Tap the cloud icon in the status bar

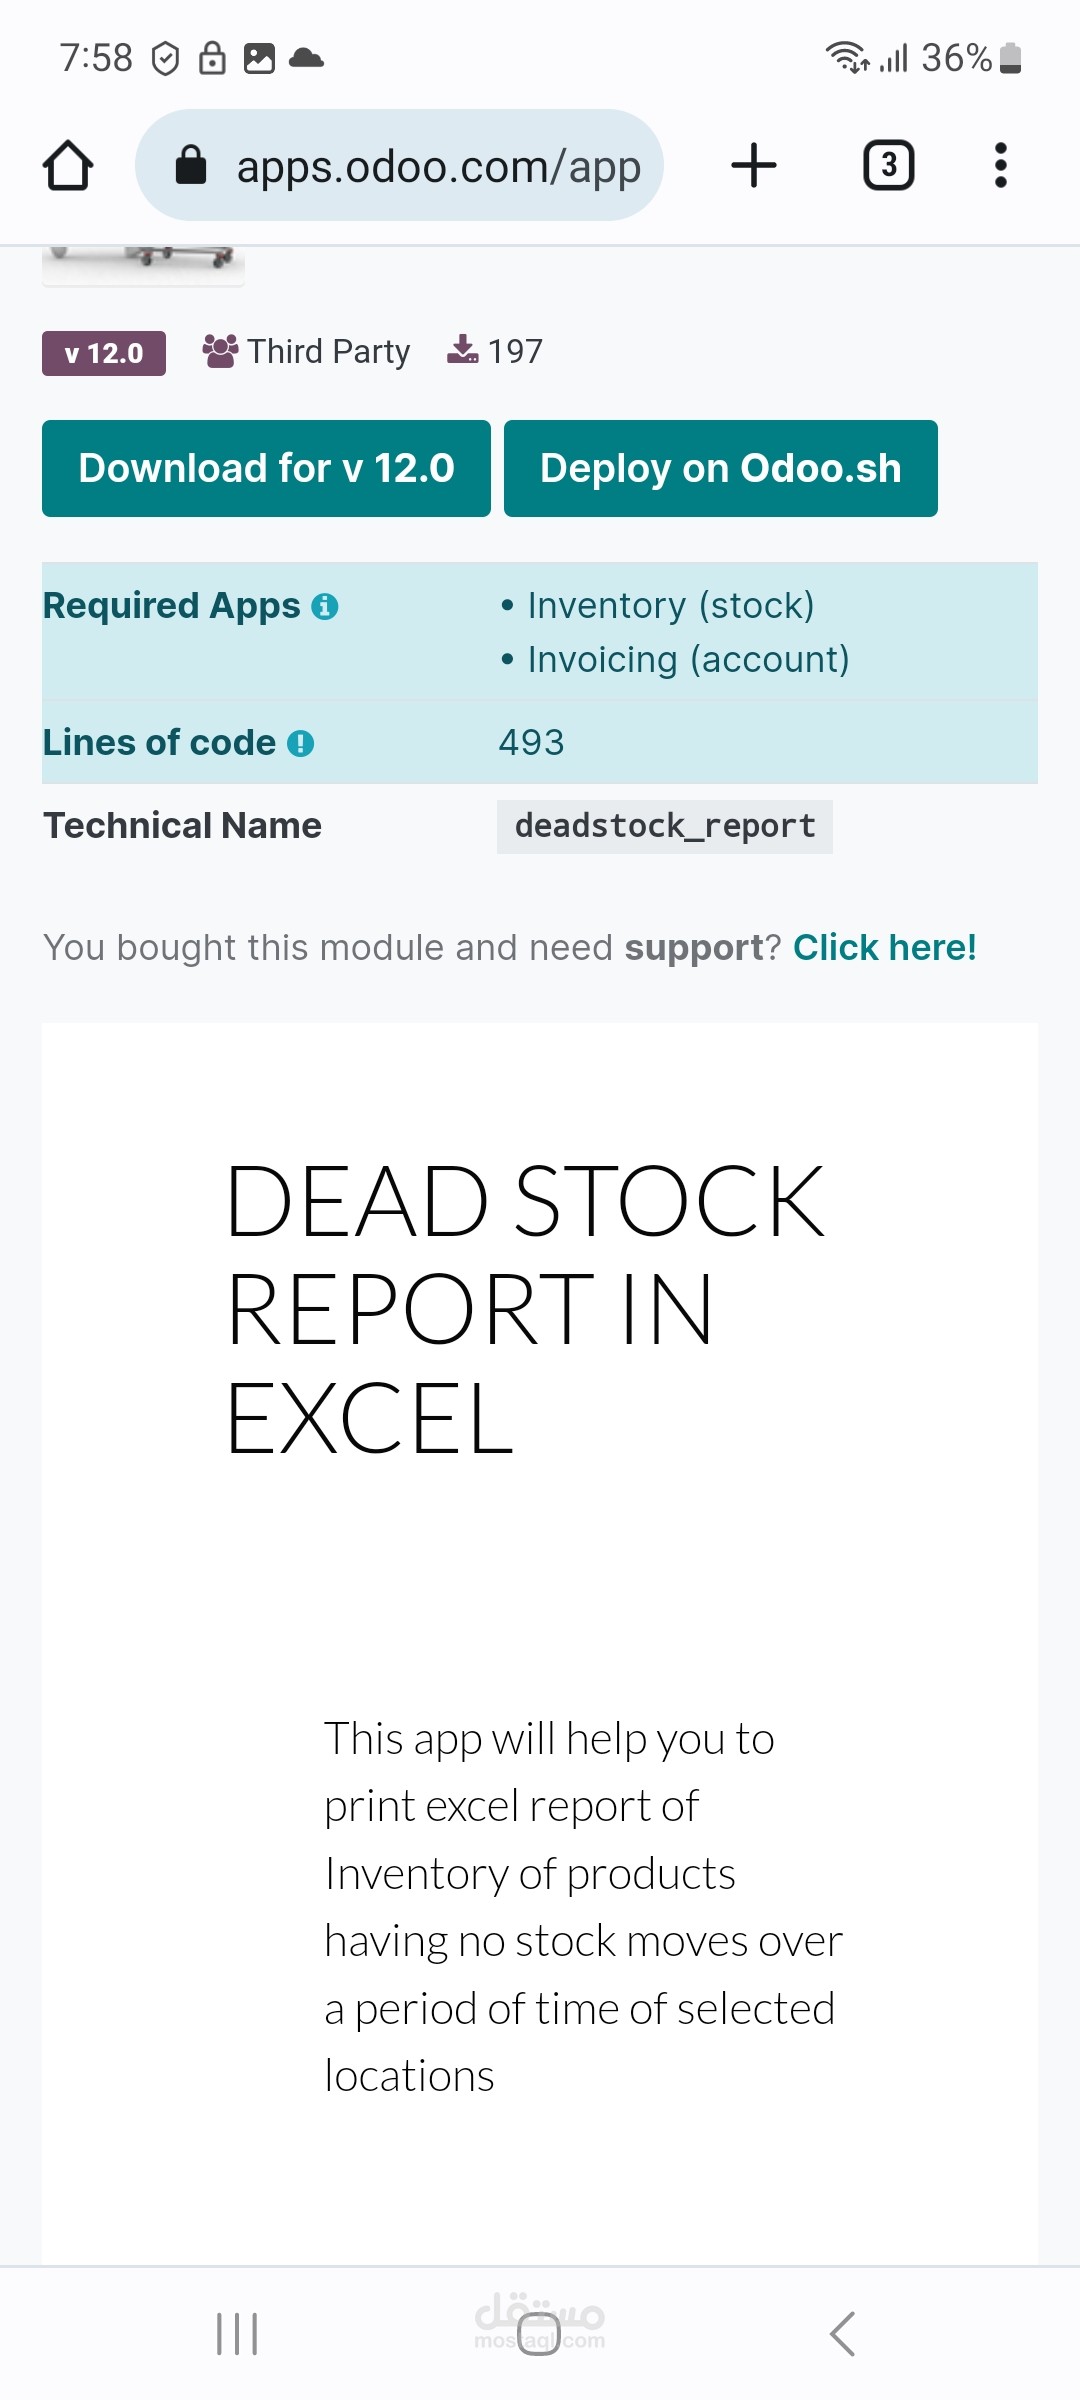307,58
